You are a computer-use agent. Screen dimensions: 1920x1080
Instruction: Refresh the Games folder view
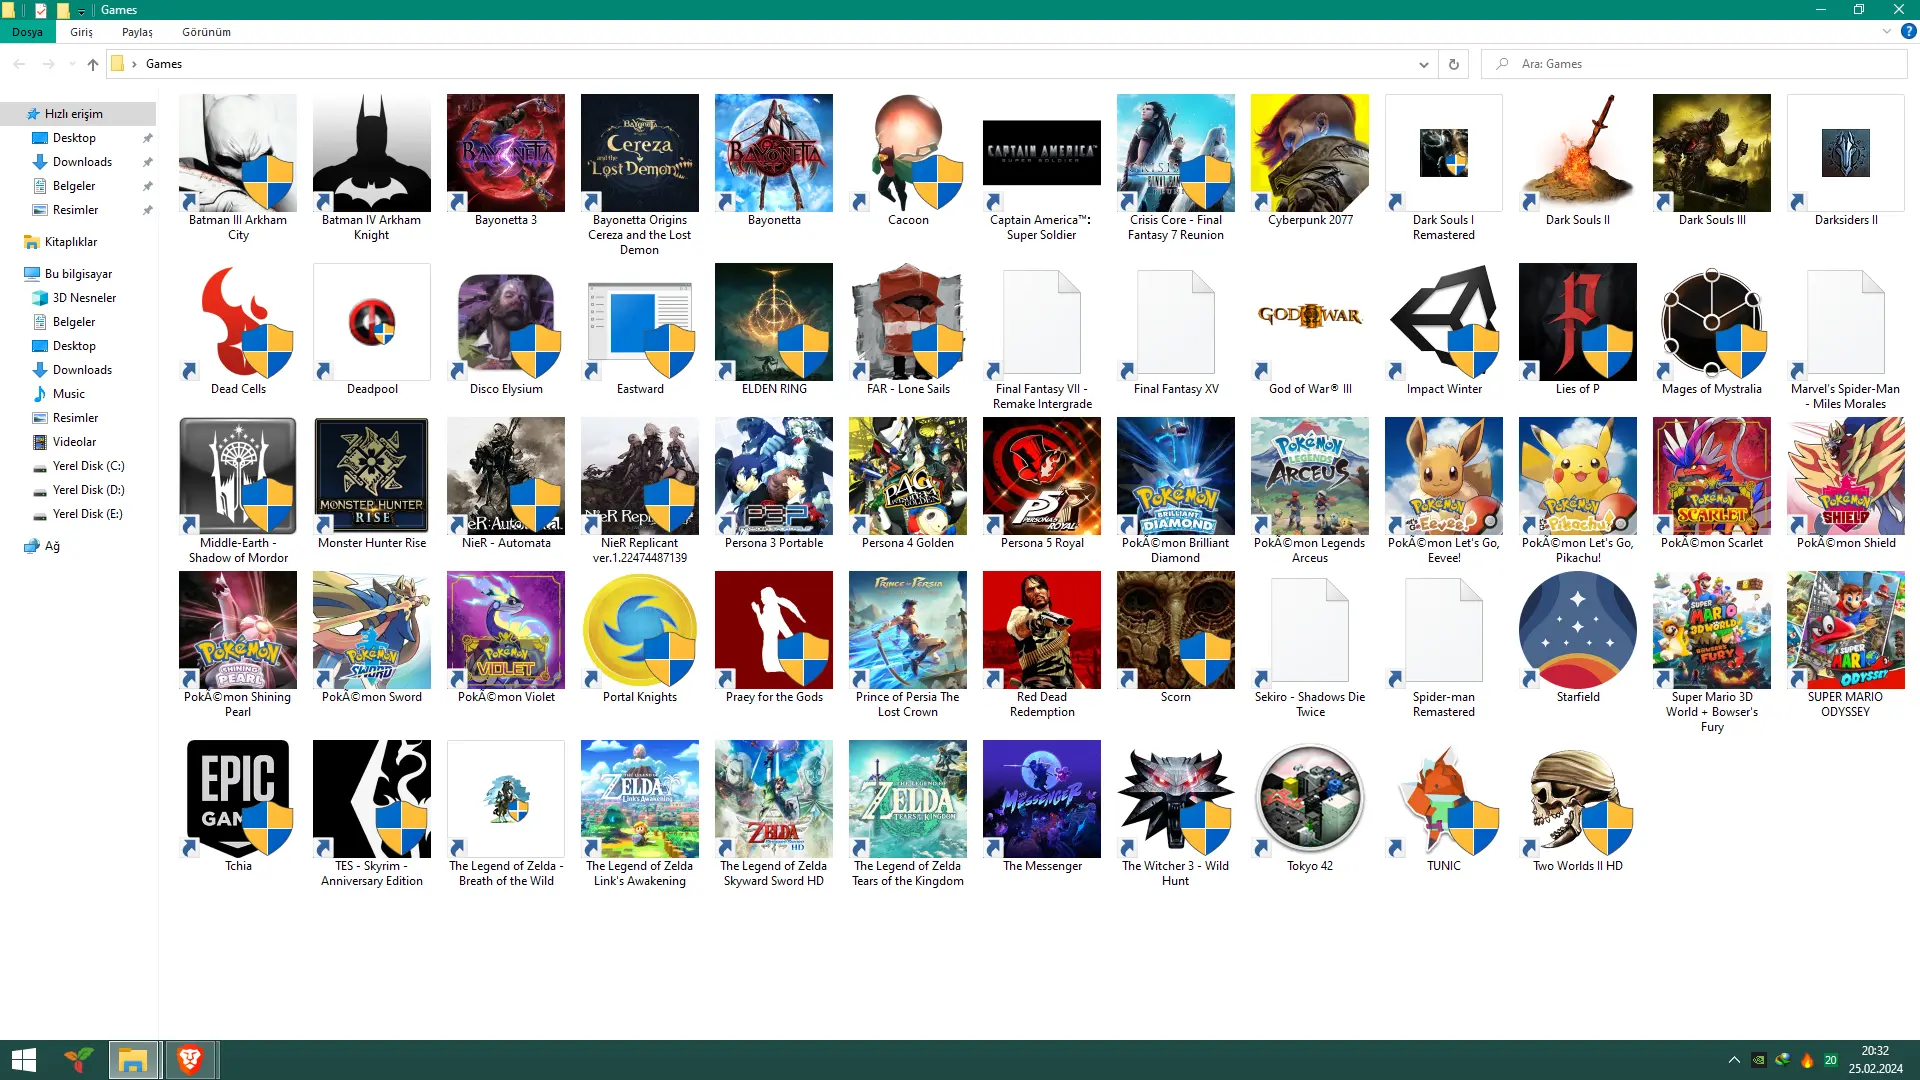[x=1454, y=64]
